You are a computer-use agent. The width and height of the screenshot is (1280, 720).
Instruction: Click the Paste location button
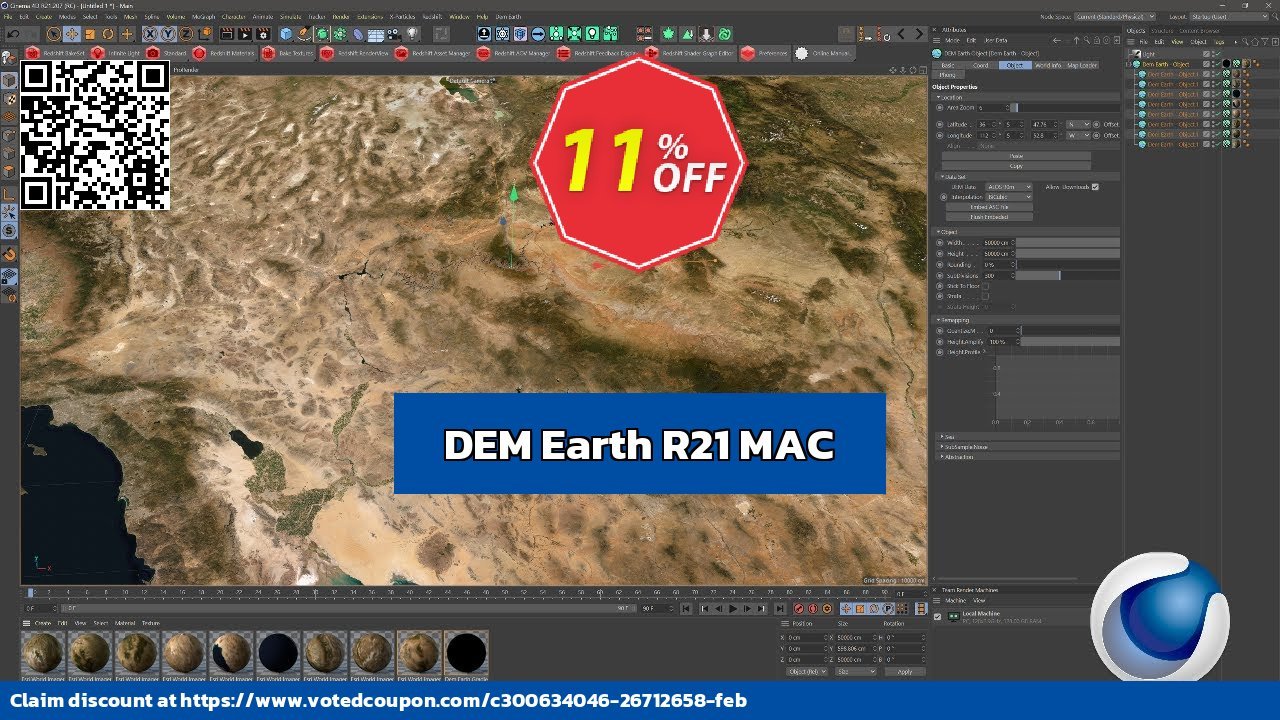click(x=1016, y=156)
